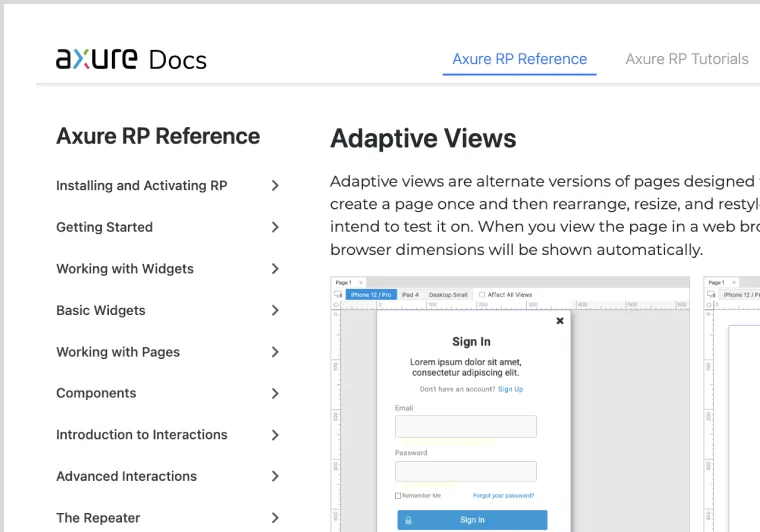The image size is (760, 532).
Task: Click the lock icon on Sign In button
Action: click(408, 520)
